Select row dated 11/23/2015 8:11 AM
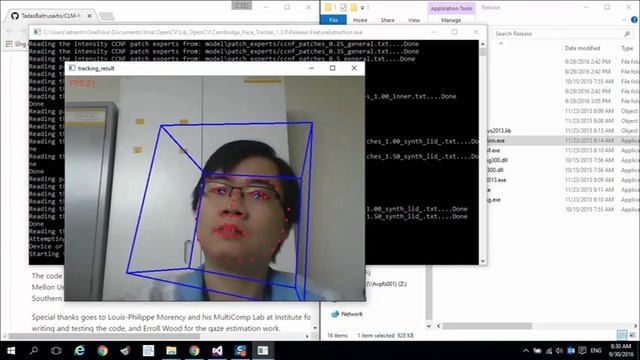The width and height of the screenshot is (640, 360). coord(563,190)
